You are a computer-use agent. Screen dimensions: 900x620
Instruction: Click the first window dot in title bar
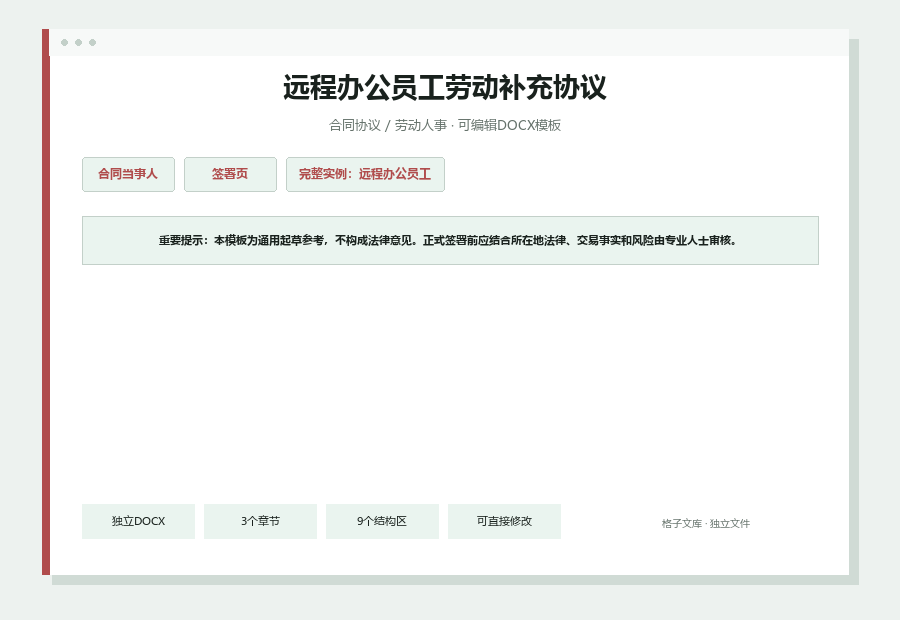pos(64,42)
